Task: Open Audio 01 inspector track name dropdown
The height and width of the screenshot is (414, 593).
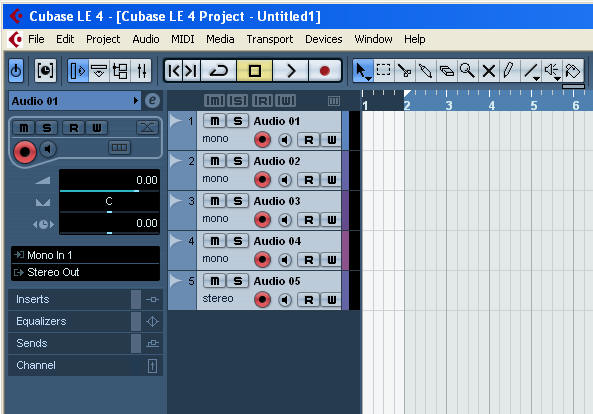Action: (x=75, y=101)
